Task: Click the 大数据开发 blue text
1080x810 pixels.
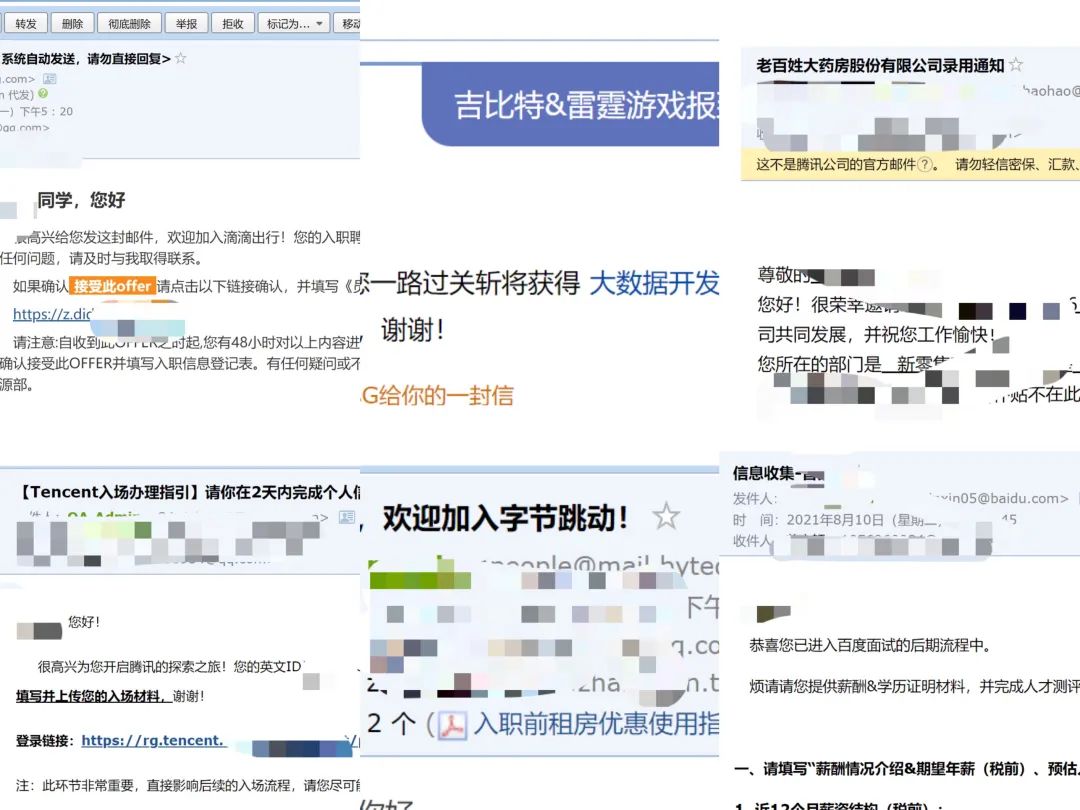Action: [654, 282]
